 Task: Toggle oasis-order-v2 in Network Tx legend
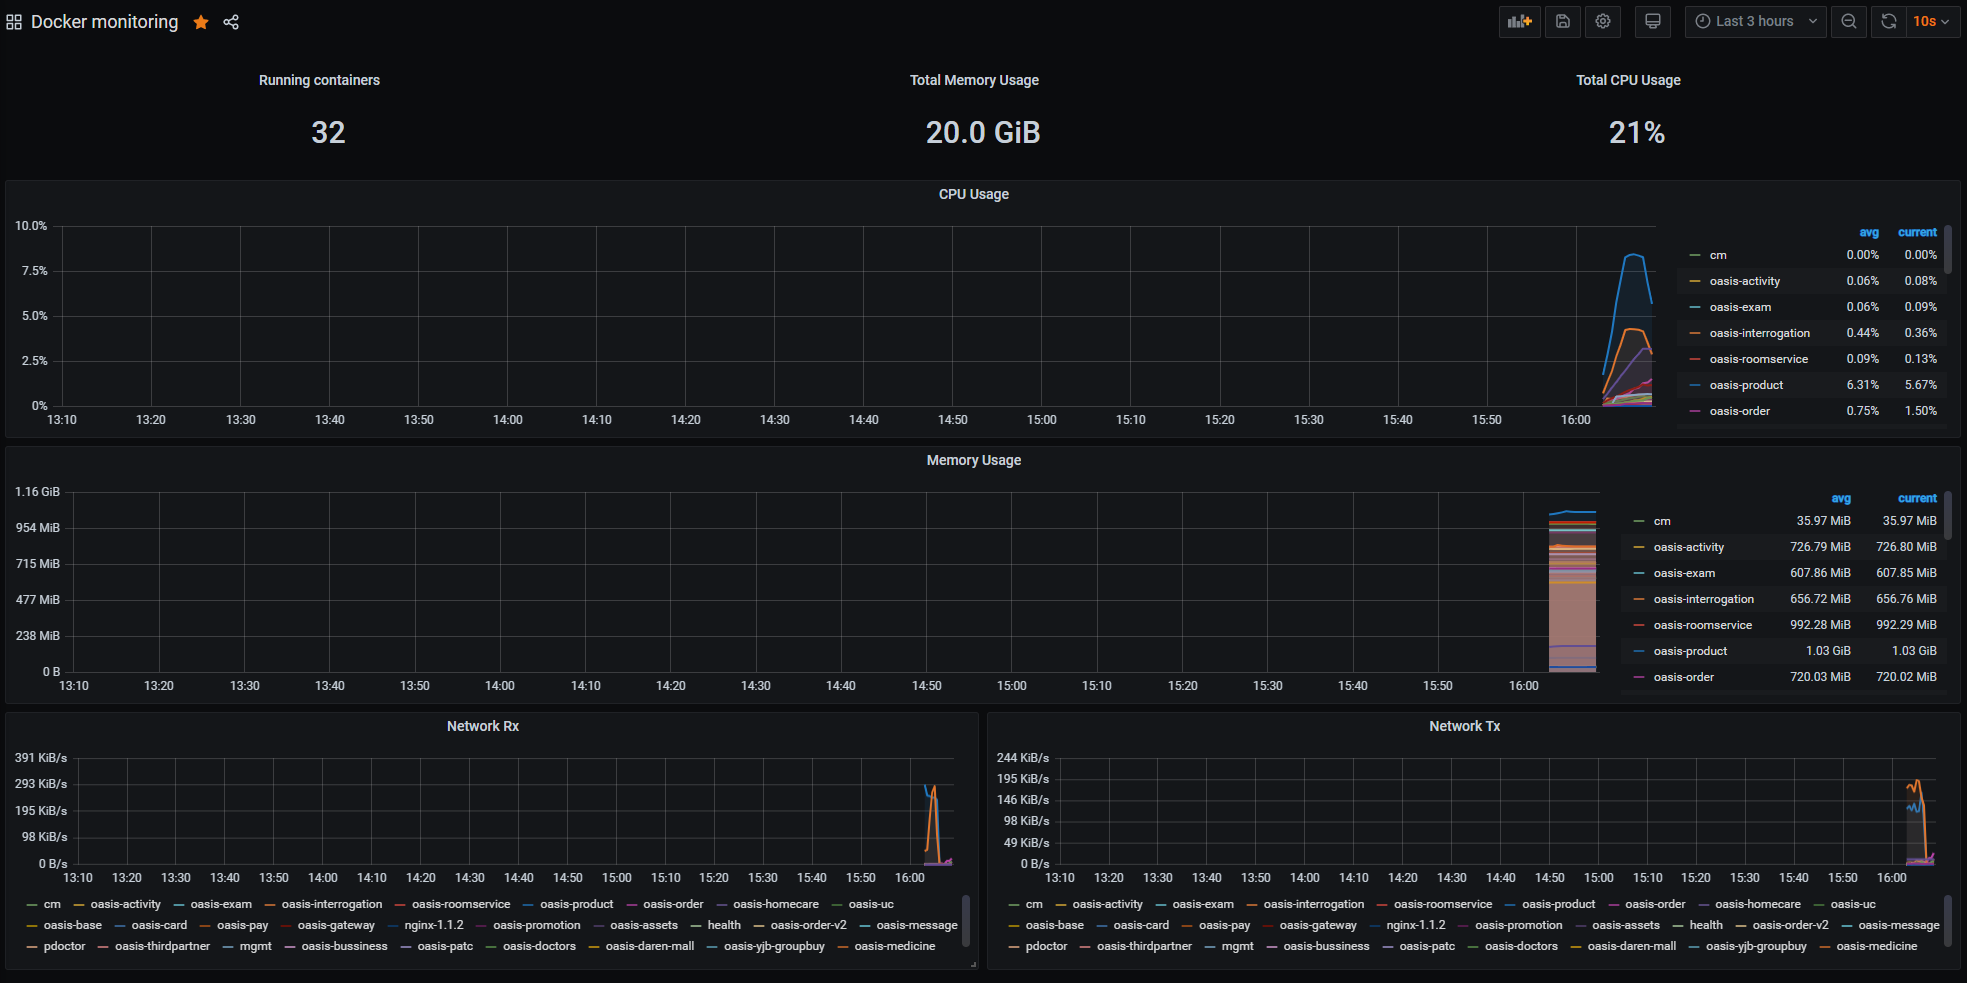pyautogui.click(x=1790, y=925)
